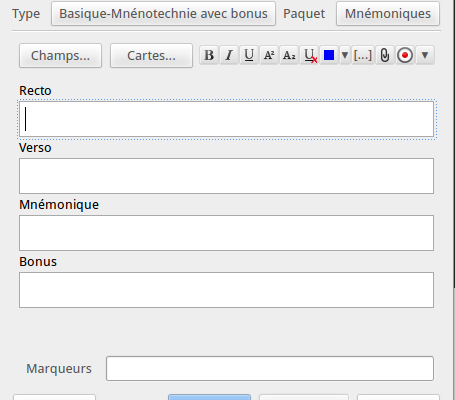This screenshot has height=400, width=455.
Task: Record audio with the red dot icon
Action: (x=405, y=55)
